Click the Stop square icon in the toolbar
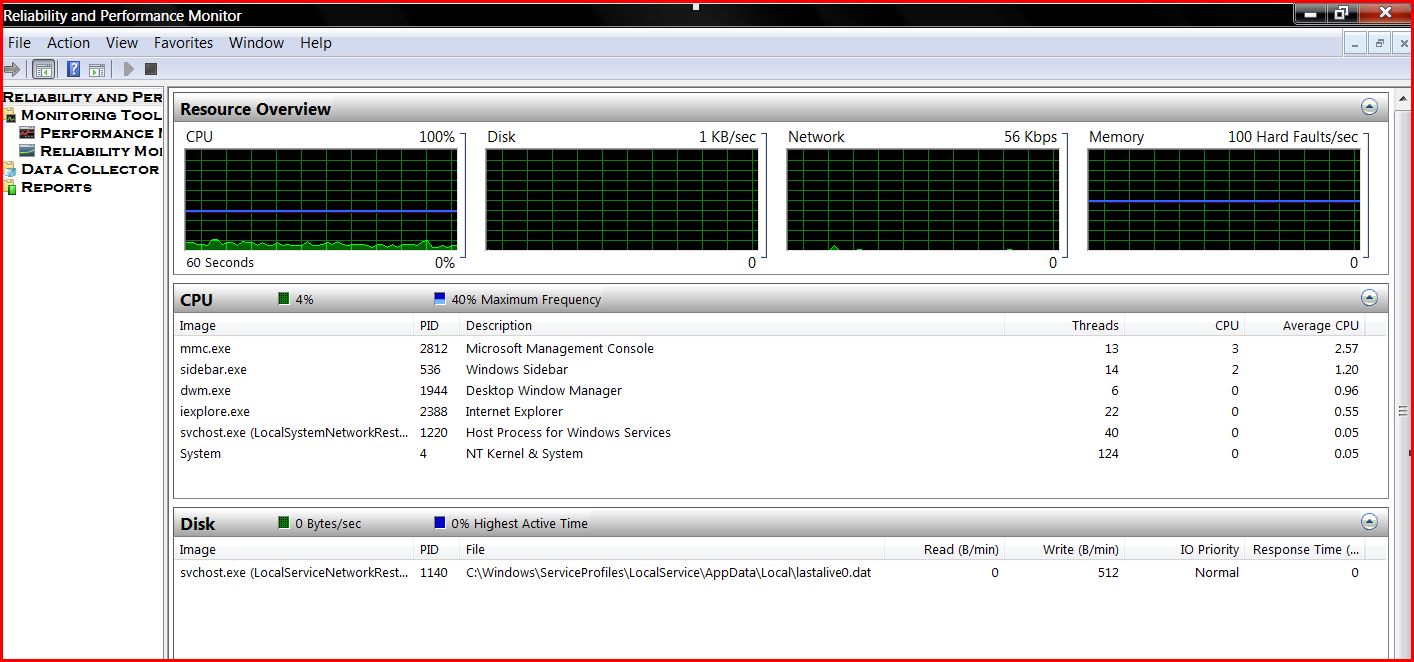The height and width of the screenshot is (662, 1414). 151,69
